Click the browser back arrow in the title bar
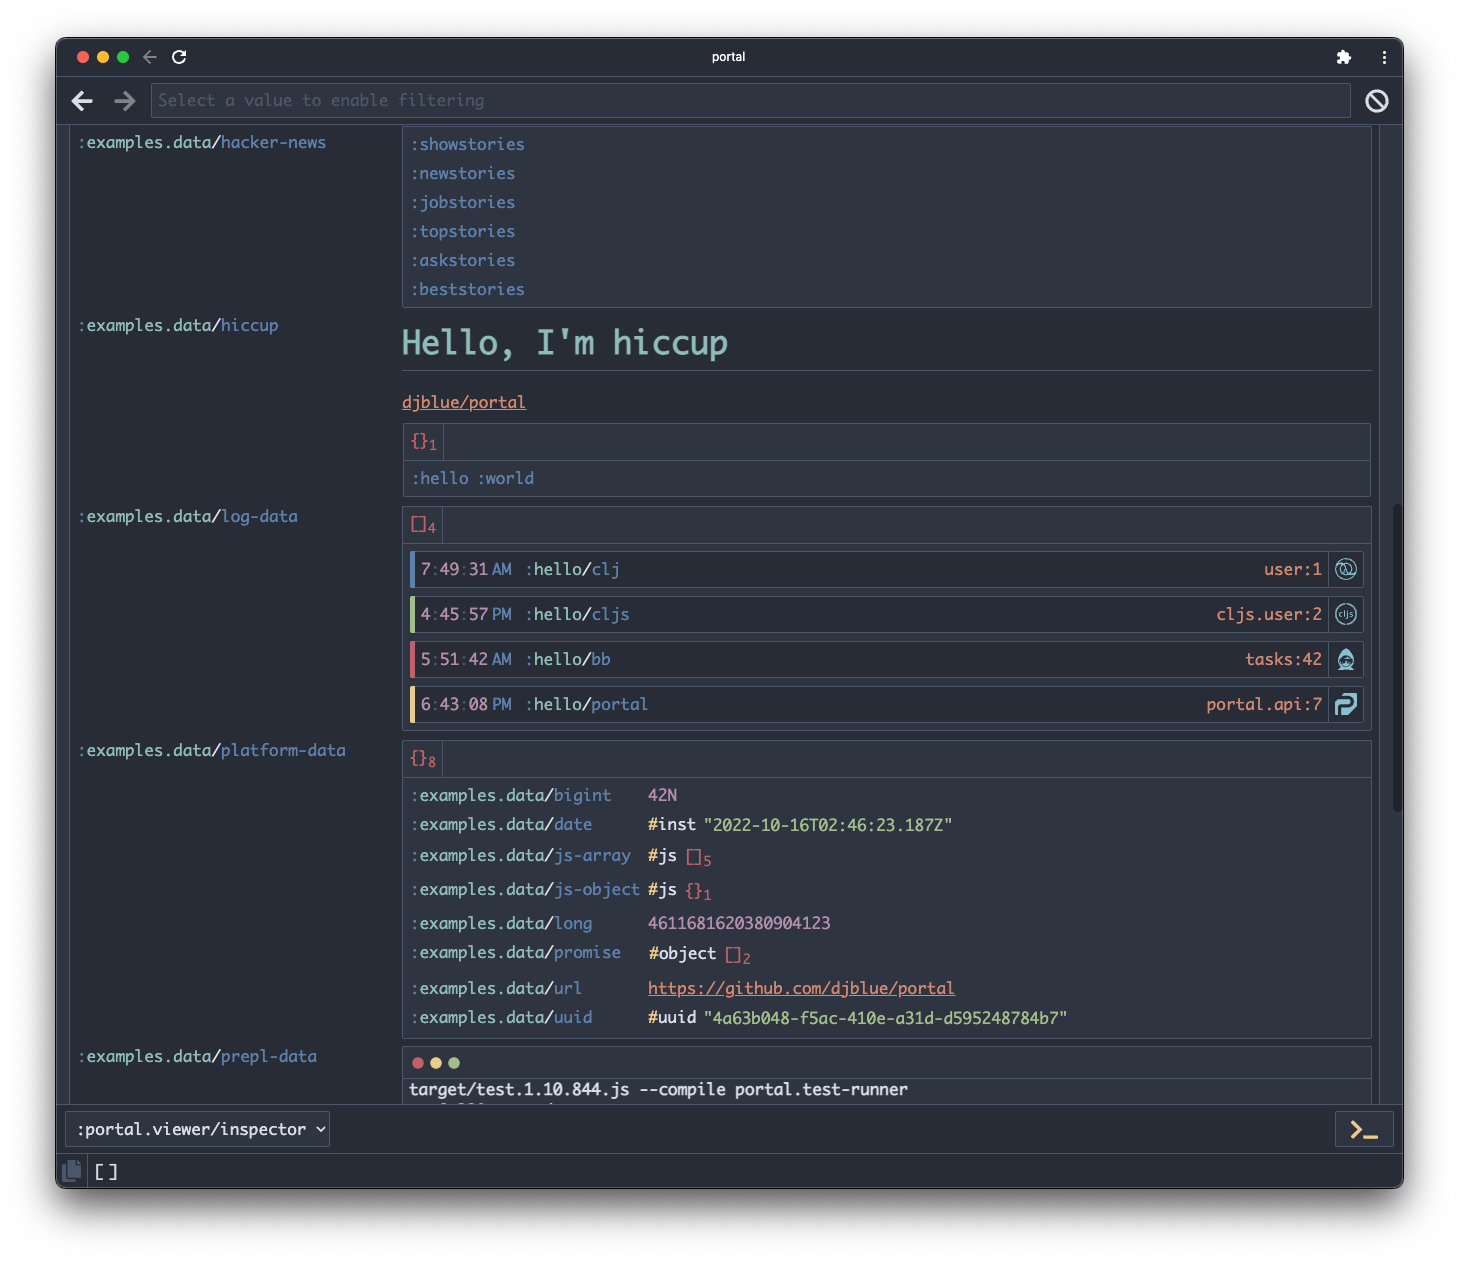Viewport: 1459px width, 1262px height. coord(150,57)
